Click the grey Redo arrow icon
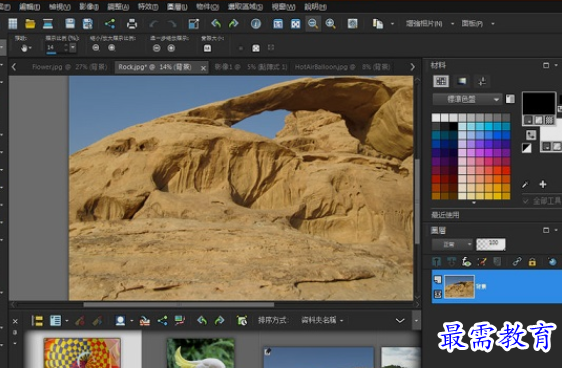This screenshot has width=562, height=368. [172, 24]
